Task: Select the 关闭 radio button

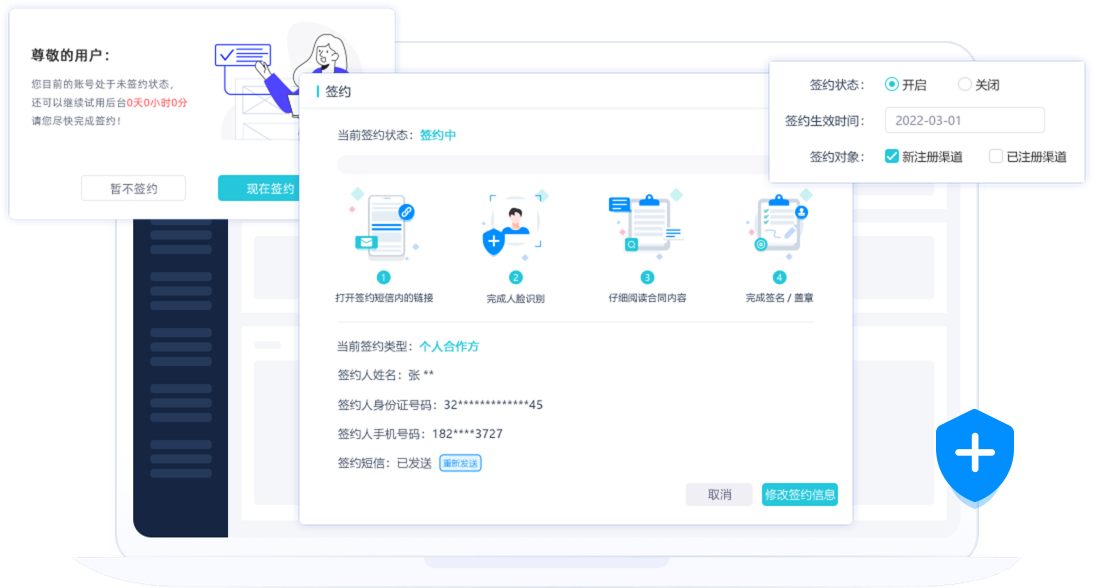Action: pyautogui.click(x=964, y=85)
